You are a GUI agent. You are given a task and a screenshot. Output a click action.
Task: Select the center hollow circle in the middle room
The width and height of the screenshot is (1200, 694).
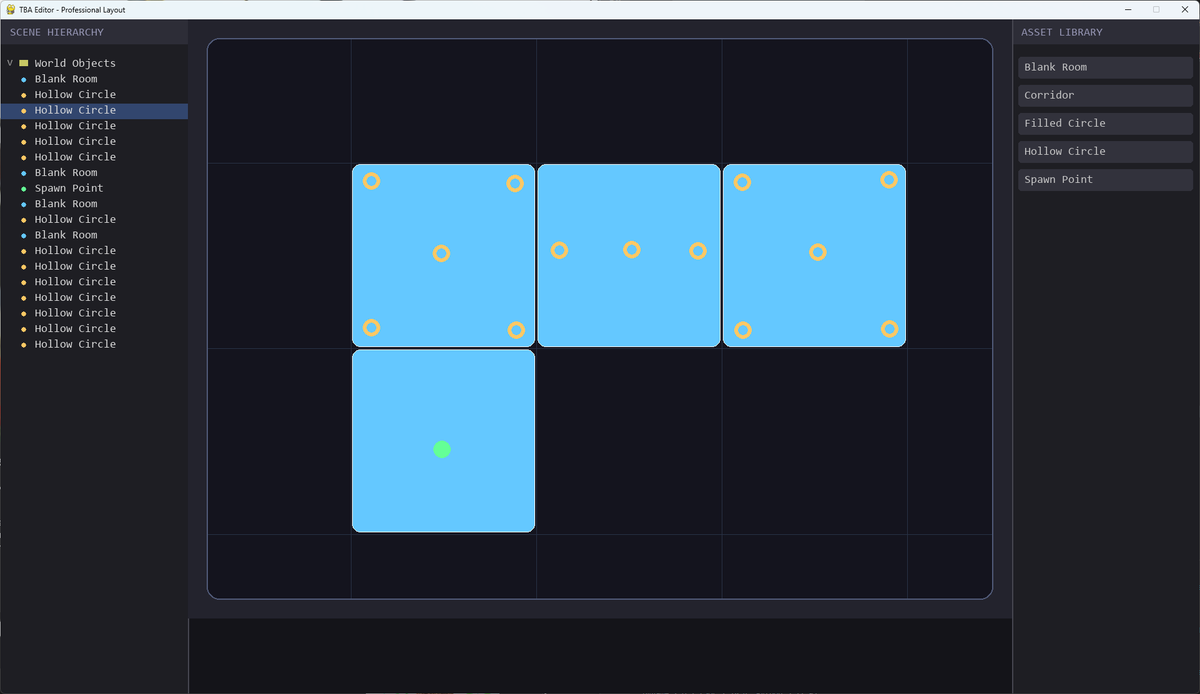click(x=632, y=249)
